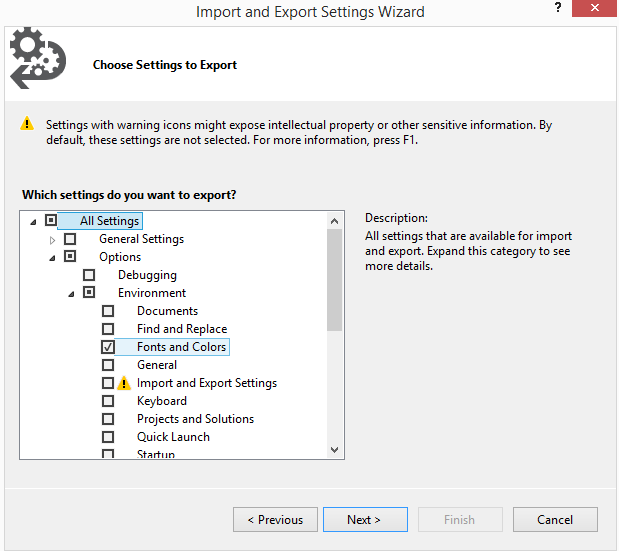This screenshot has width=619, height=551.
Task: Expand the General Settings node
Action: (x=52, y=240)
